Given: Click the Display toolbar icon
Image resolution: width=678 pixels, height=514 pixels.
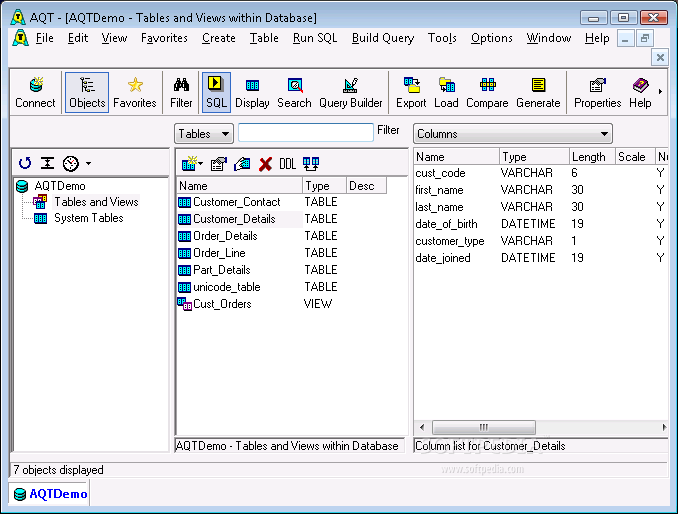Looking at the screenshot, I should tap(252, 93).
